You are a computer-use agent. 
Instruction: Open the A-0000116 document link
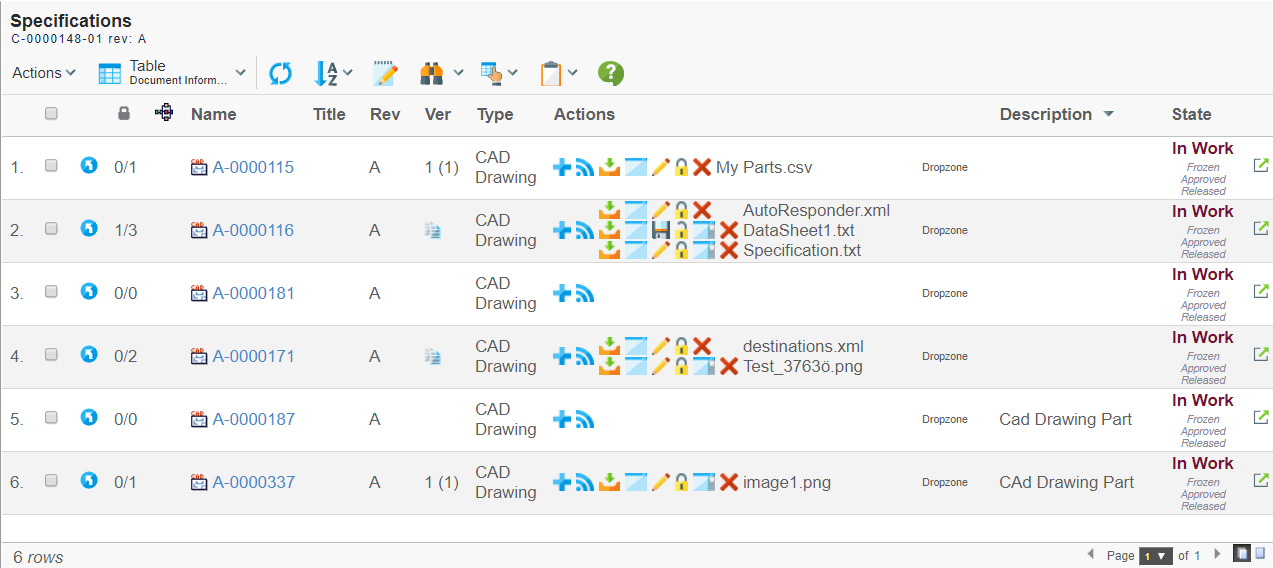pyautogui.click(x=253, y=230)
